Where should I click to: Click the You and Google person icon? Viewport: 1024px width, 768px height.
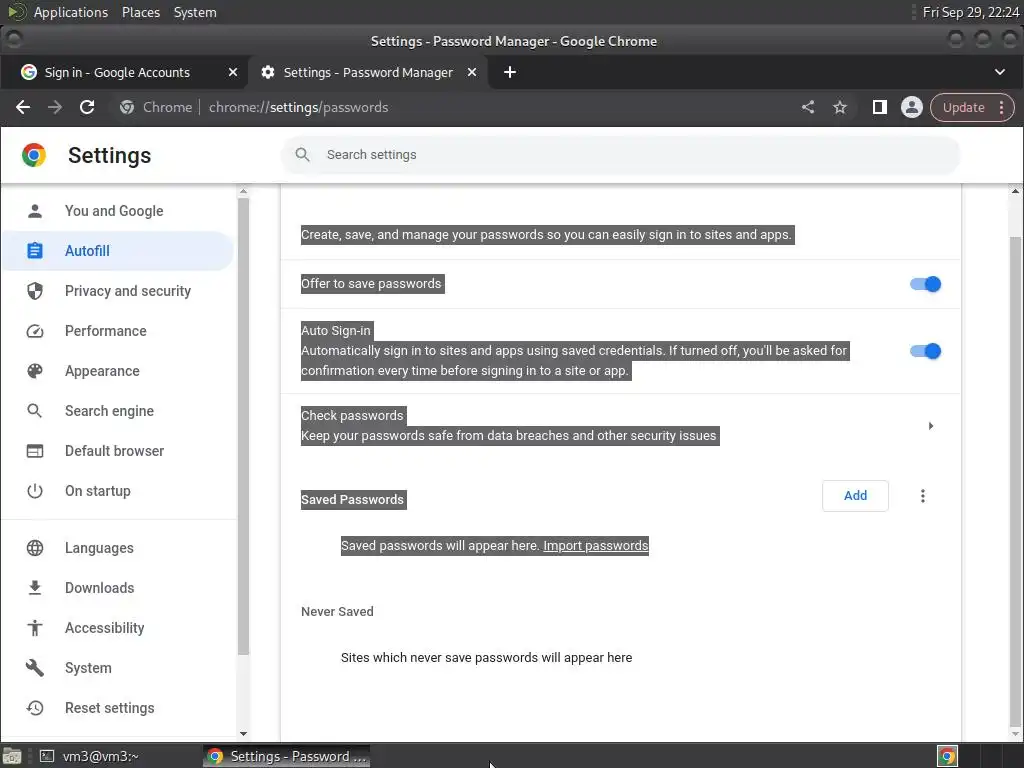(x=35, y=211)
